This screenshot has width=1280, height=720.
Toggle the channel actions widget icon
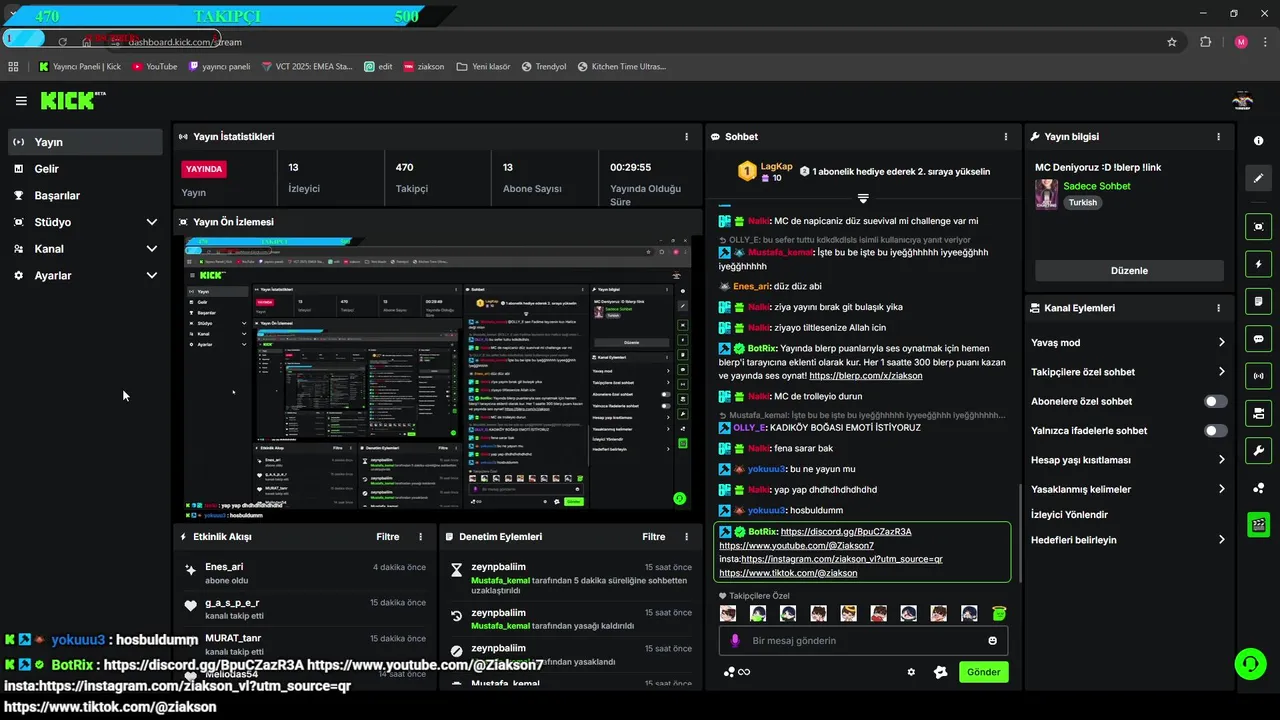(x=1259, y=413)
